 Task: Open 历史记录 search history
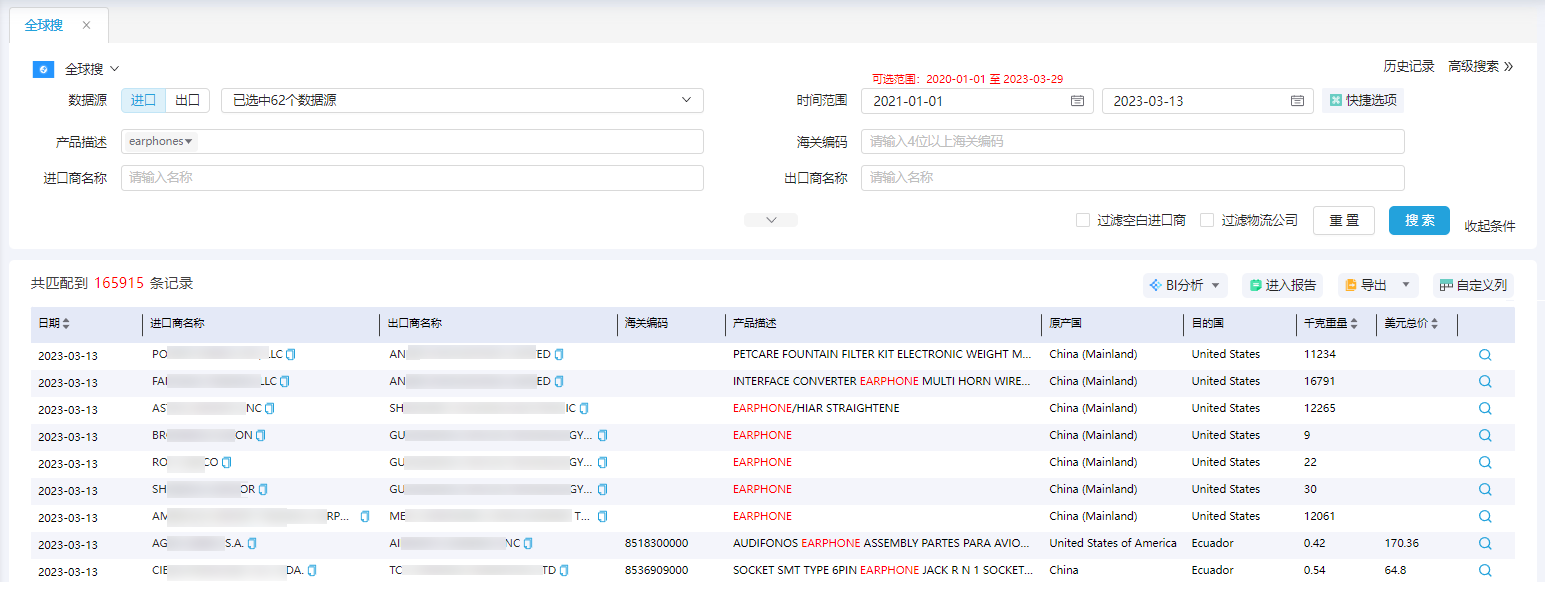click(1409, 66)
